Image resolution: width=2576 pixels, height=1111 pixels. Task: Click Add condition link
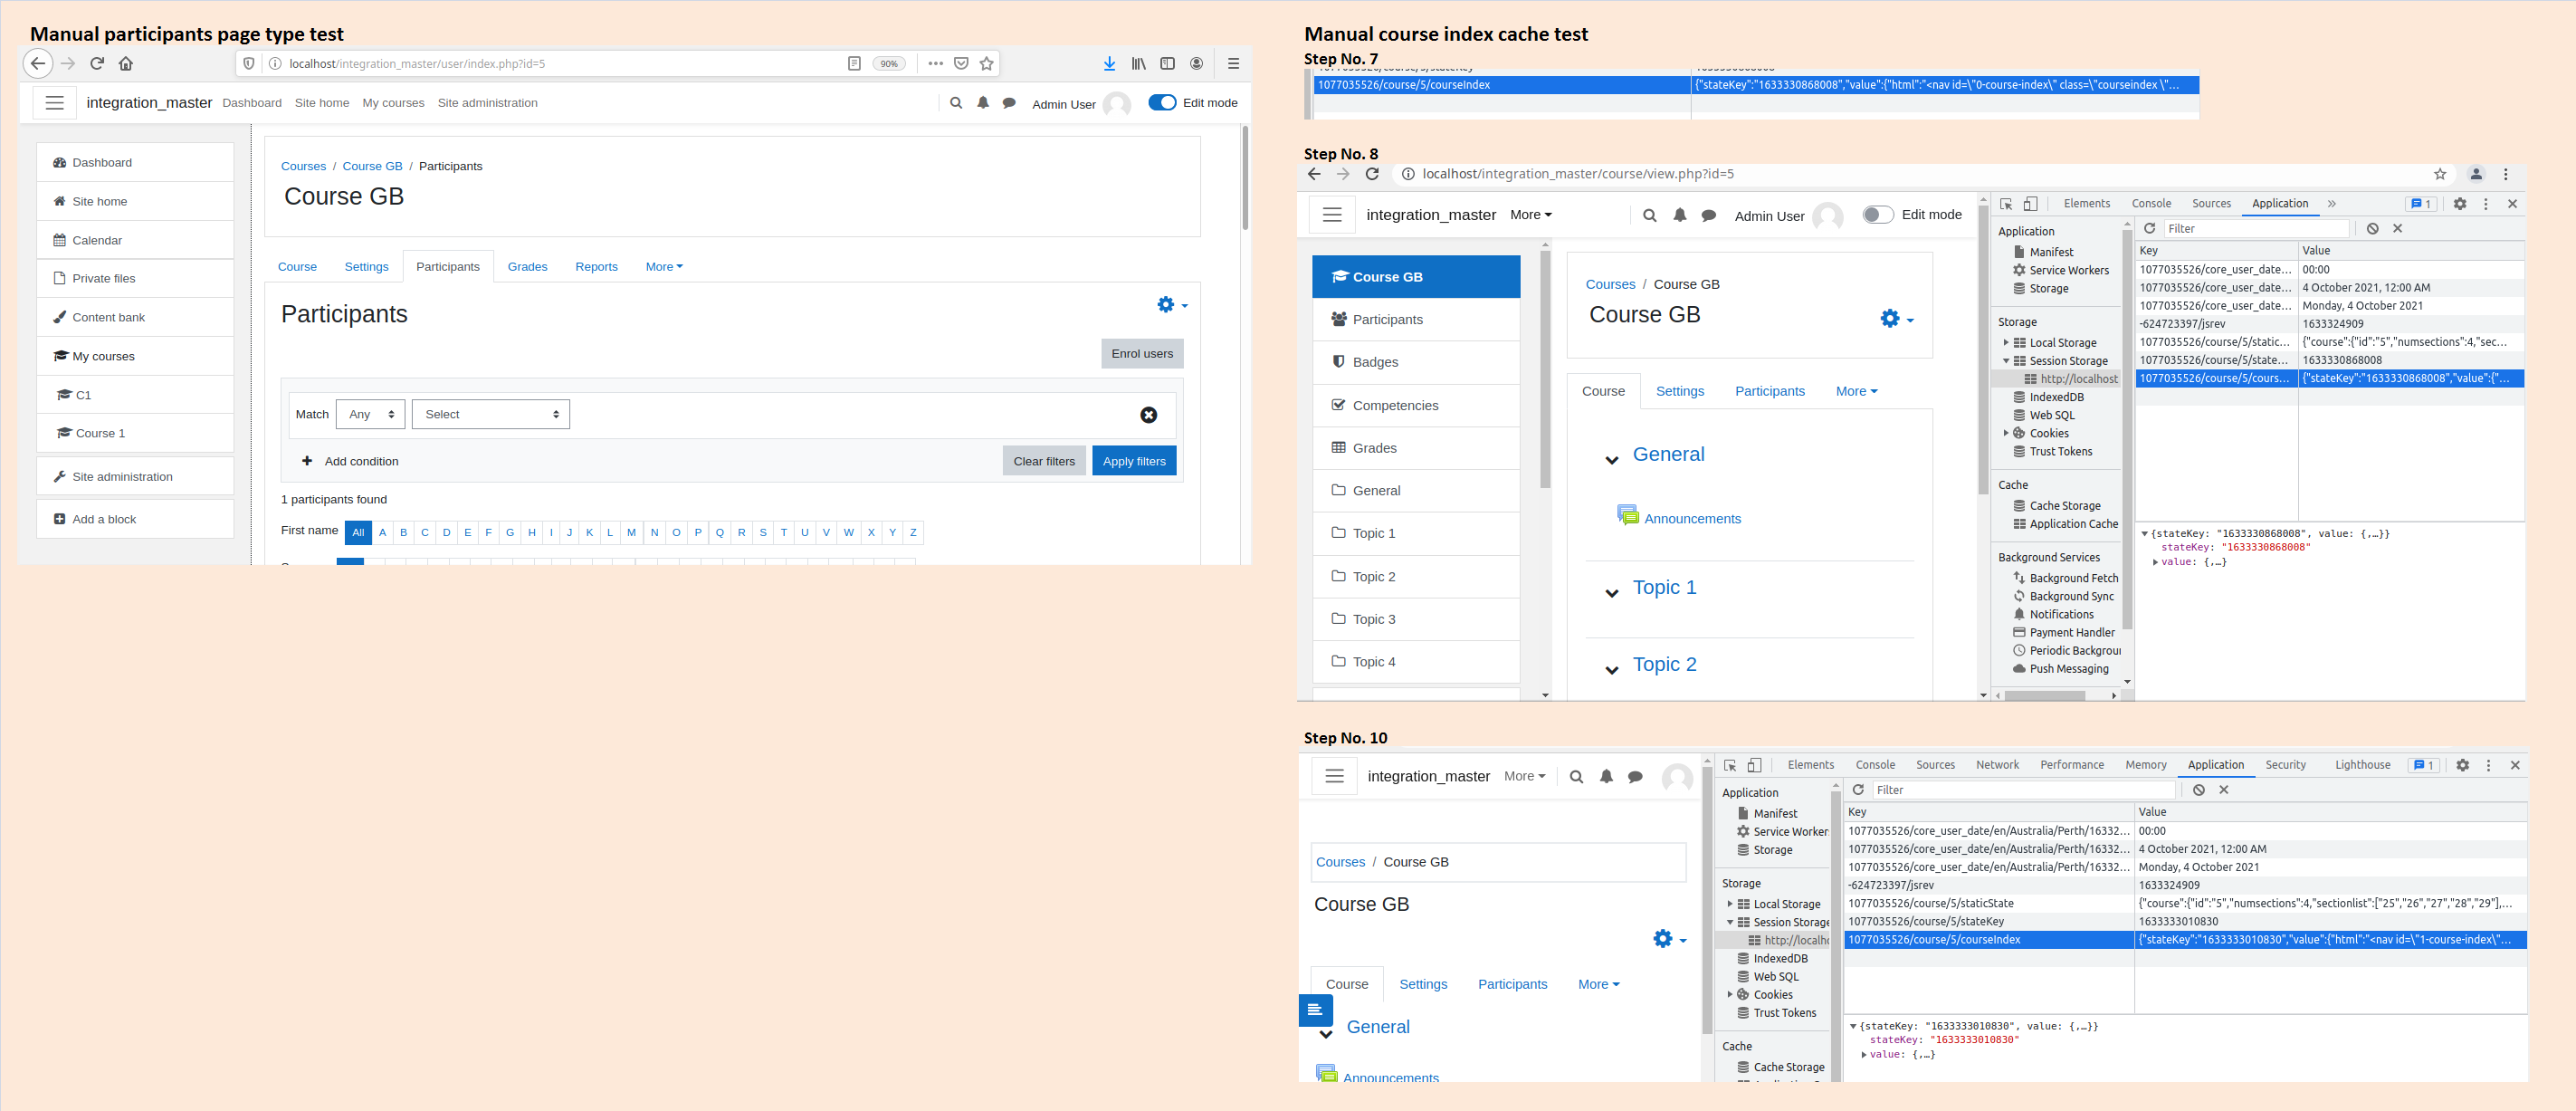351,461
